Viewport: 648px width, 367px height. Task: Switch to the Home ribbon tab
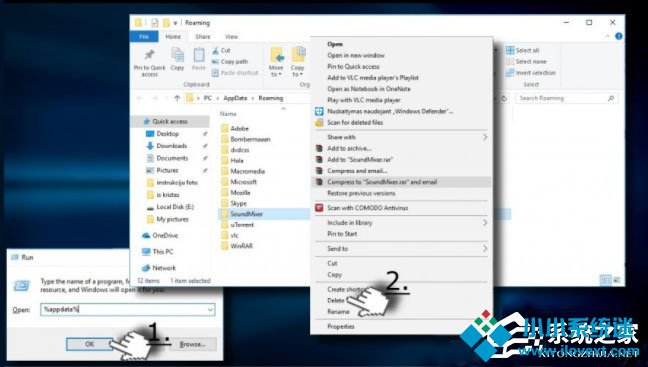click(173, 36)
